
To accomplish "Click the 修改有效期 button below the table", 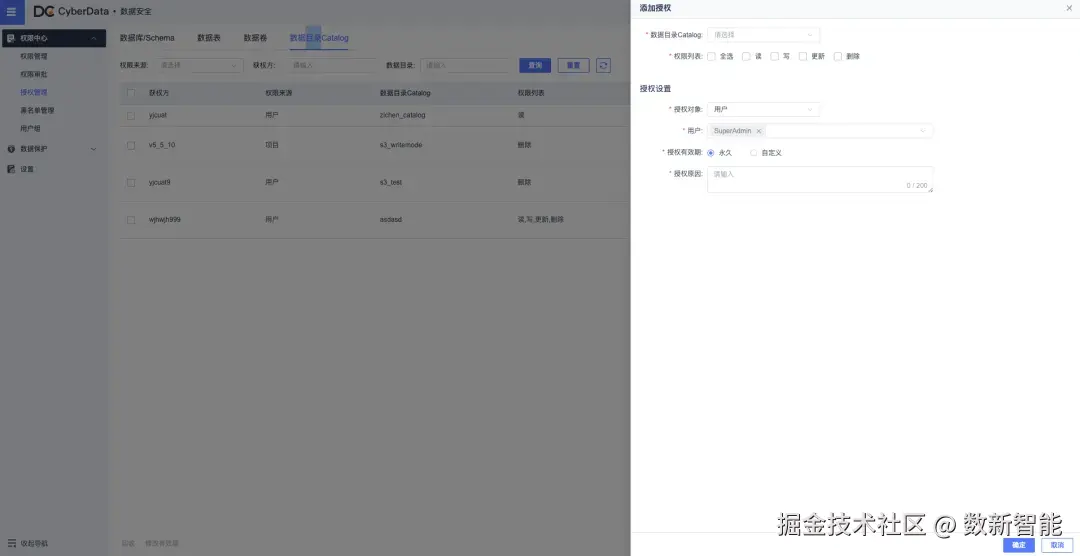I will point(162,544).
